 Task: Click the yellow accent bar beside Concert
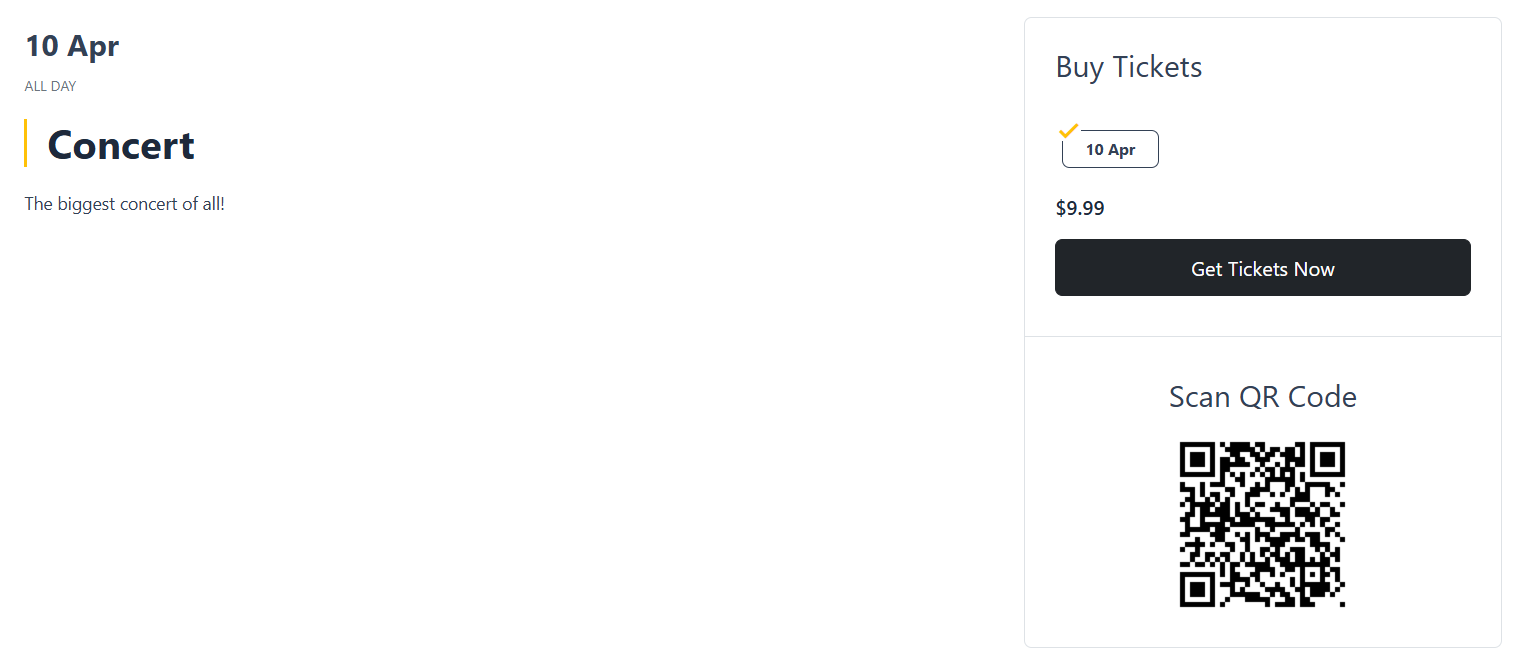click(25, 143)
